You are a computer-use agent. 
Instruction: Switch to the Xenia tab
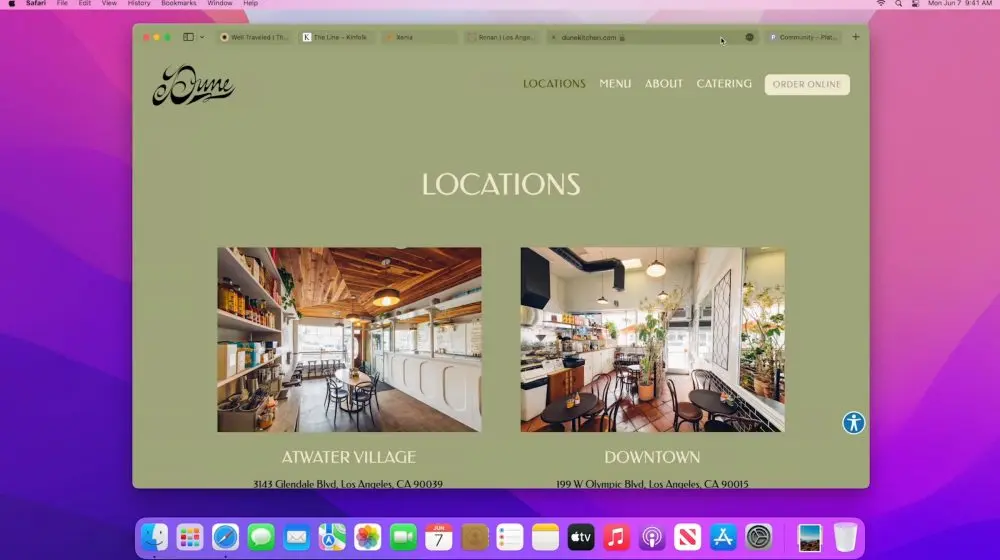(419, 38)
